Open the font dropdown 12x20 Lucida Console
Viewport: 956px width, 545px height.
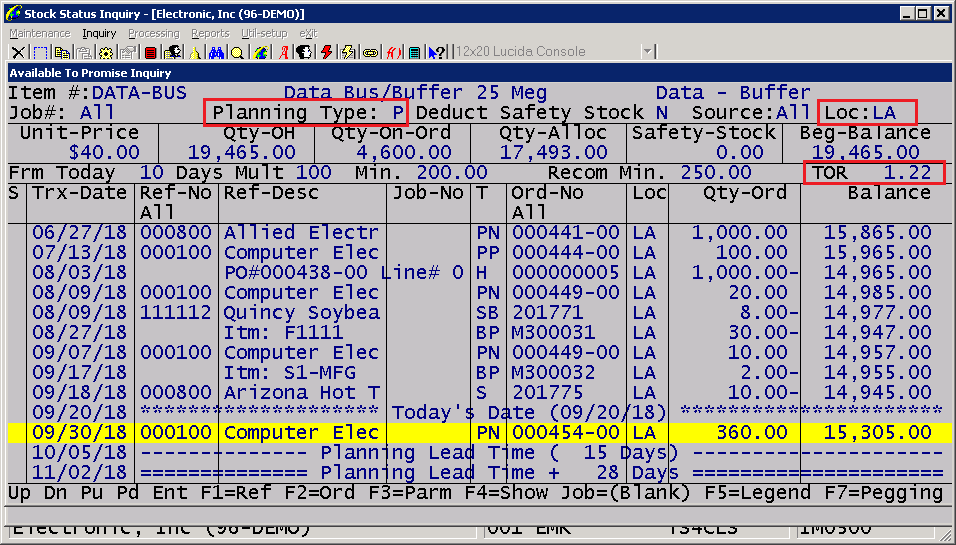(648, 52)
